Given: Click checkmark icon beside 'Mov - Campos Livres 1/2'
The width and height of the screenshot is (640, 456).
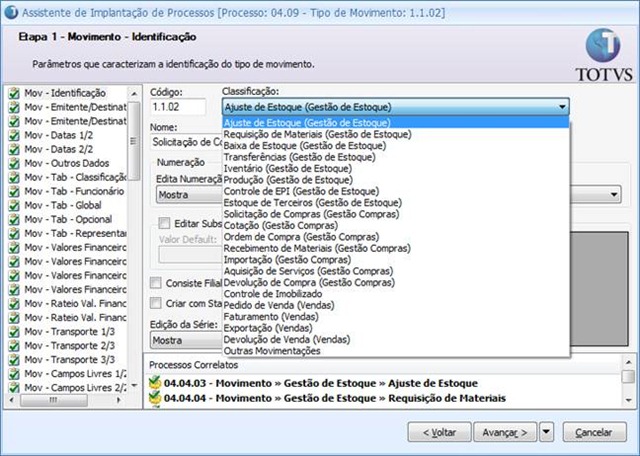Looking at the screenshot, I should [x=14, y=374].
